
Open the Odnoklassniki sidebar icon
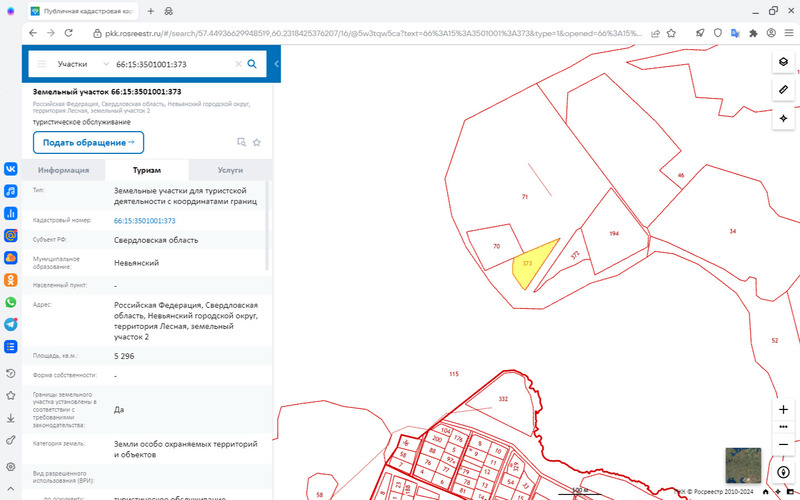click(x=11, y=280)
